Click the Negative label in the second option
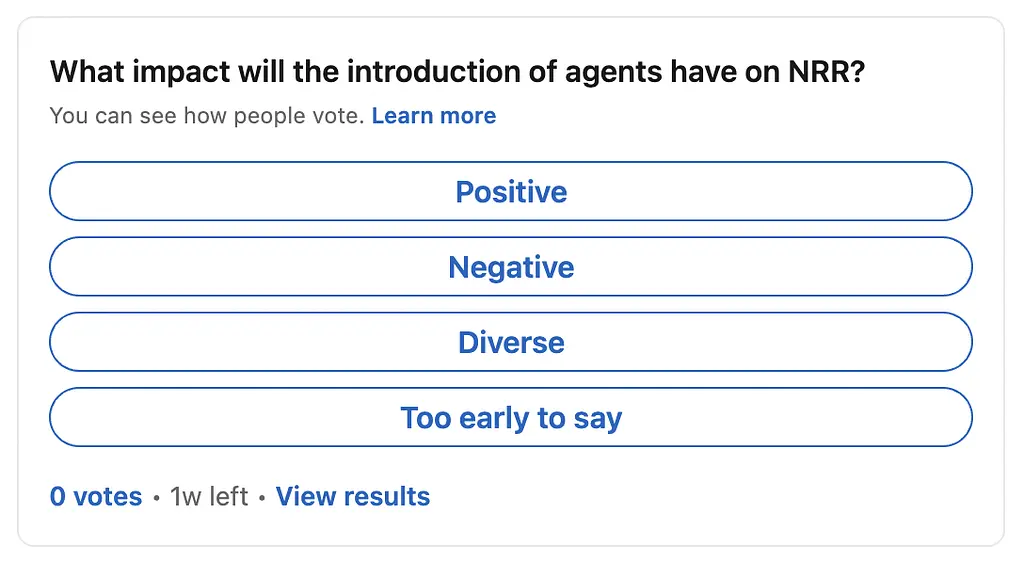The height and width of the screenshot is (563, 1024). tap(511, 267)
